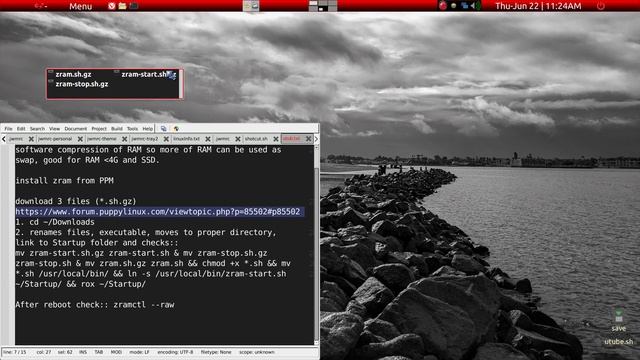
Task: Click the line '1. cd ~/Downloads'
Action: (55, 222)
